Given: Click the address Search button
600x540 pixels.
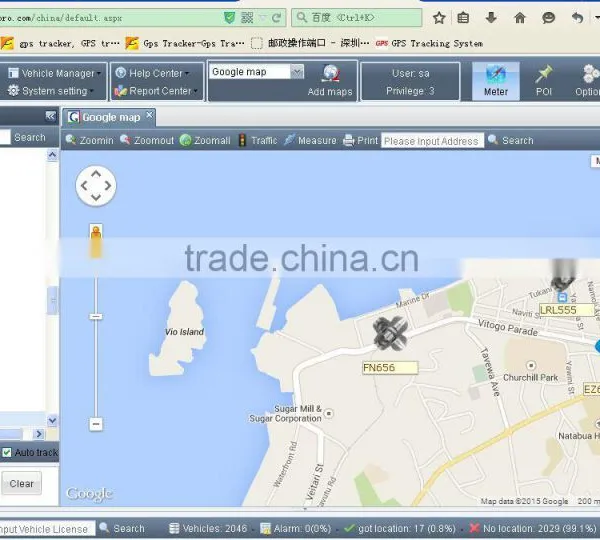Looking at the screenshot, I should click(511, 140).
